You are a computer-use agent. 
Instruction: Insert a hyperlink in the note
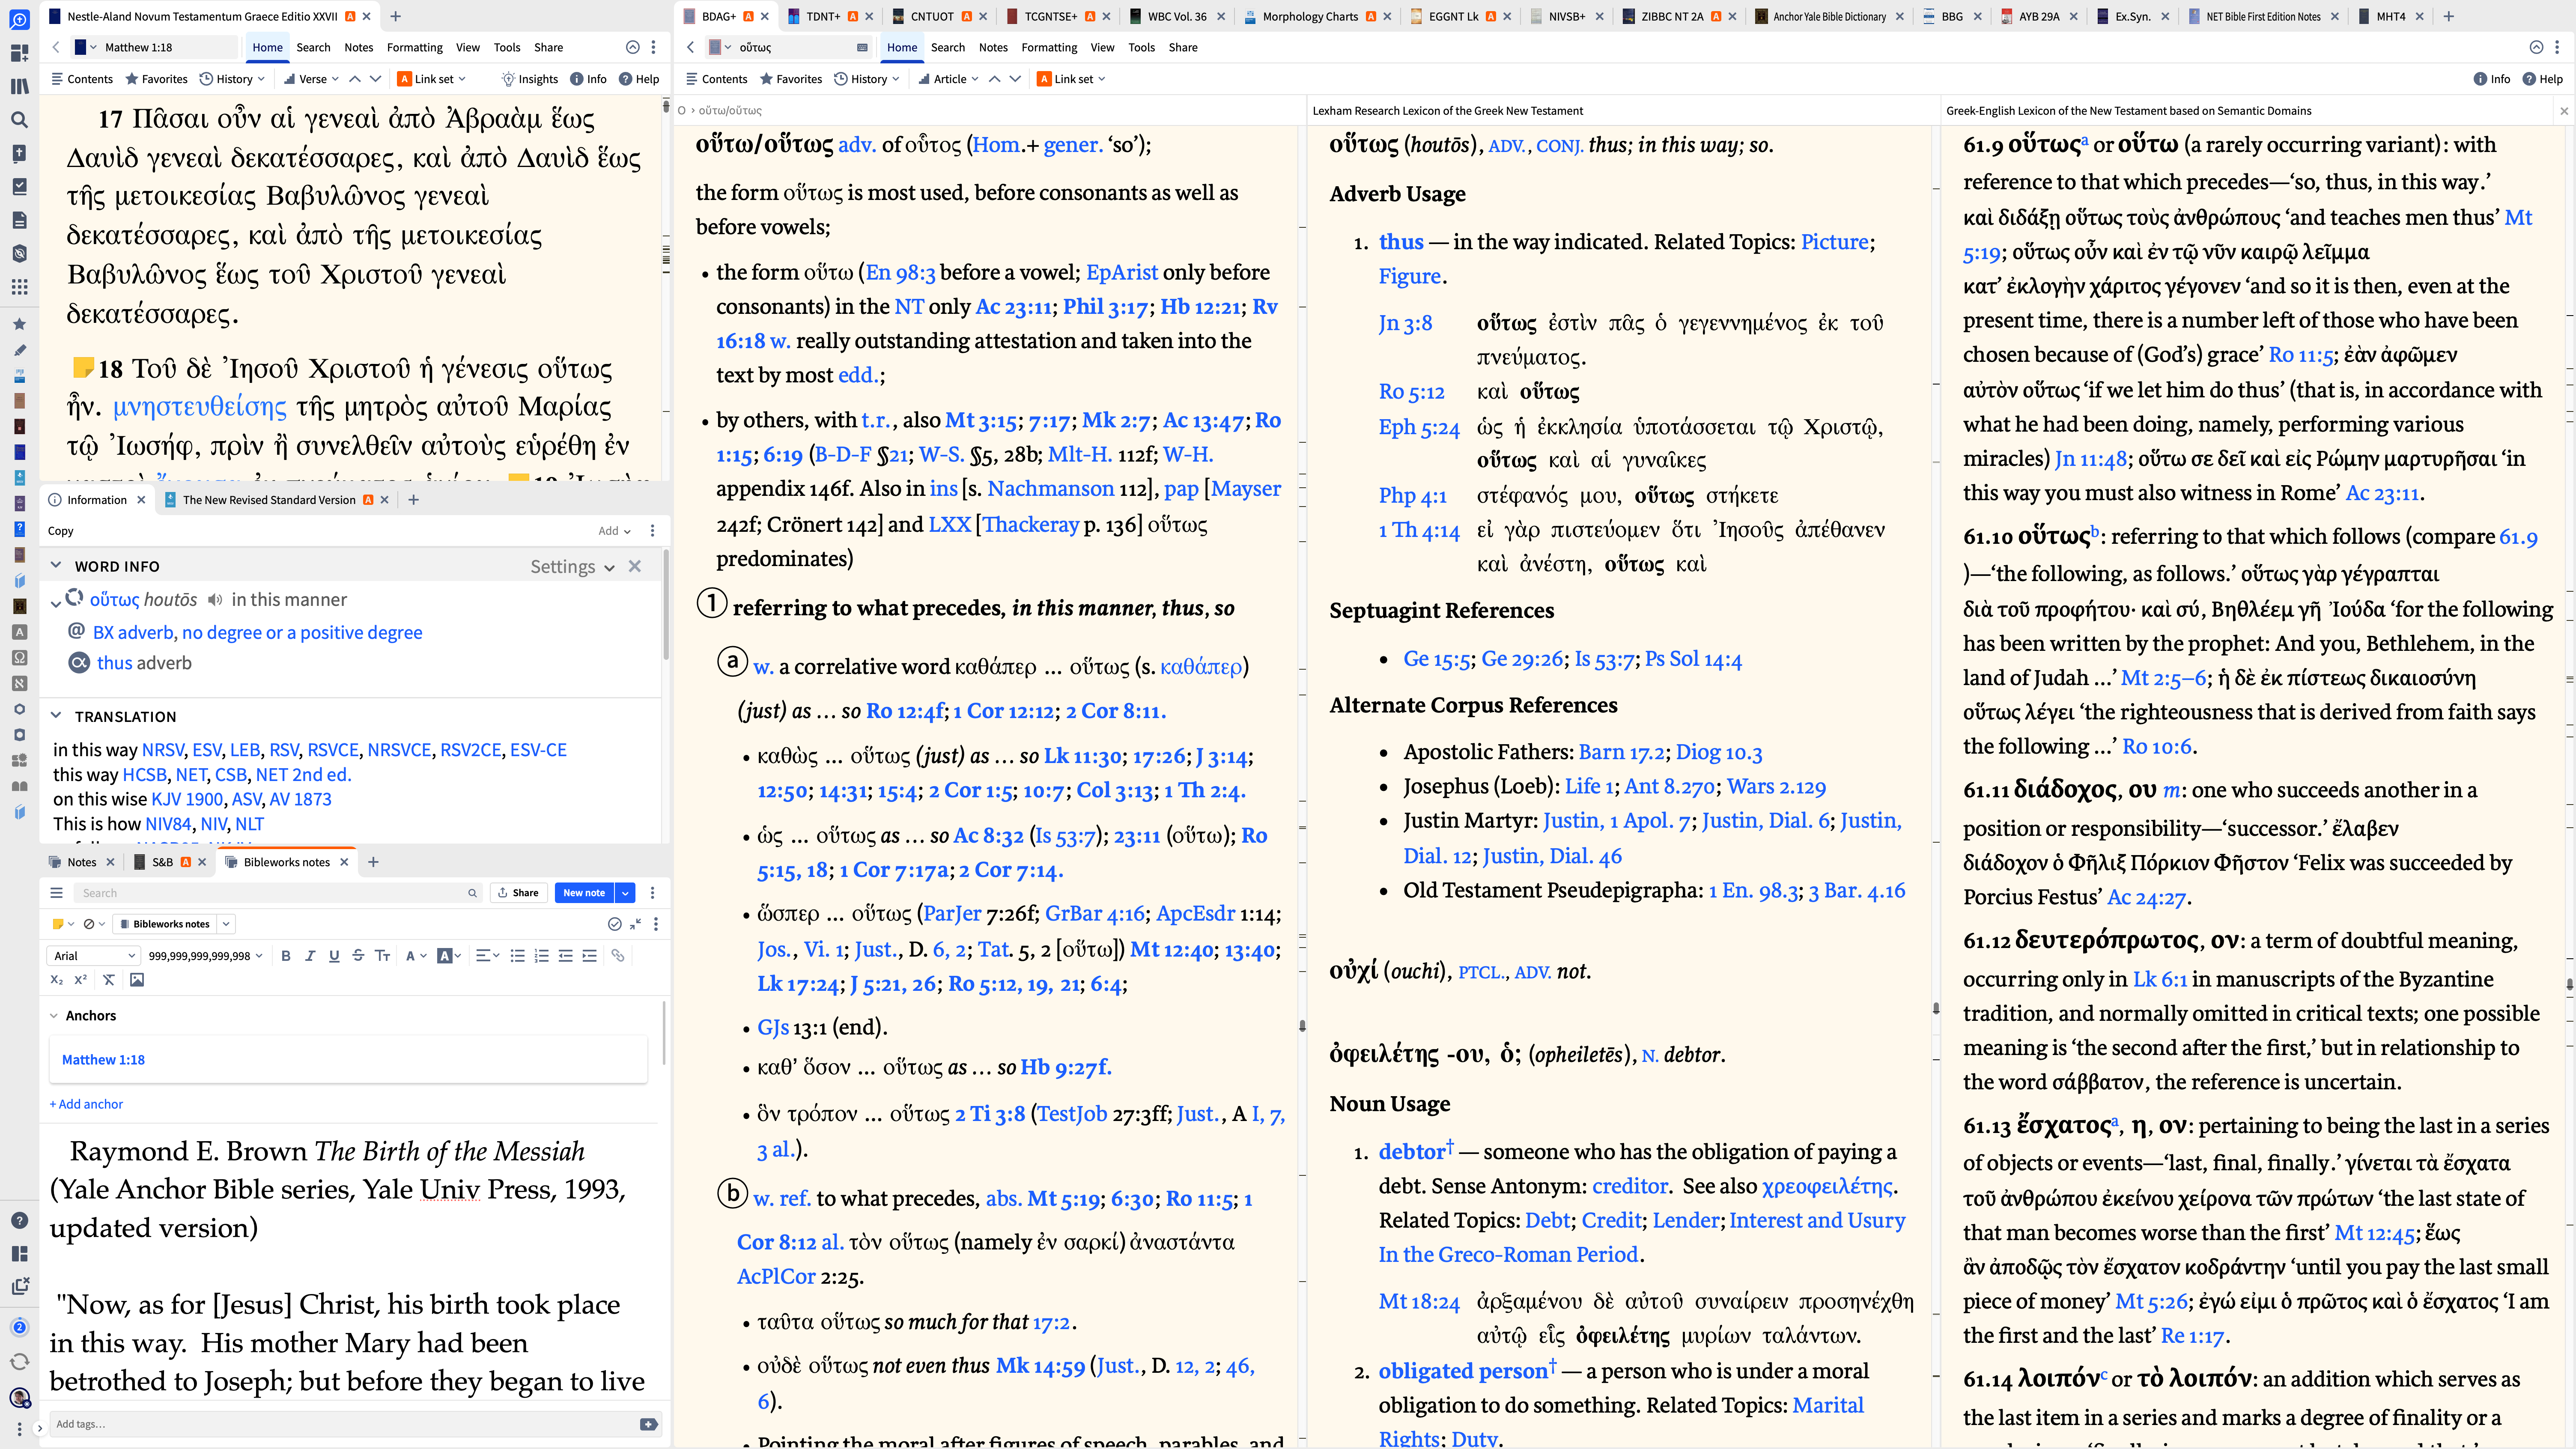[618, 956]
